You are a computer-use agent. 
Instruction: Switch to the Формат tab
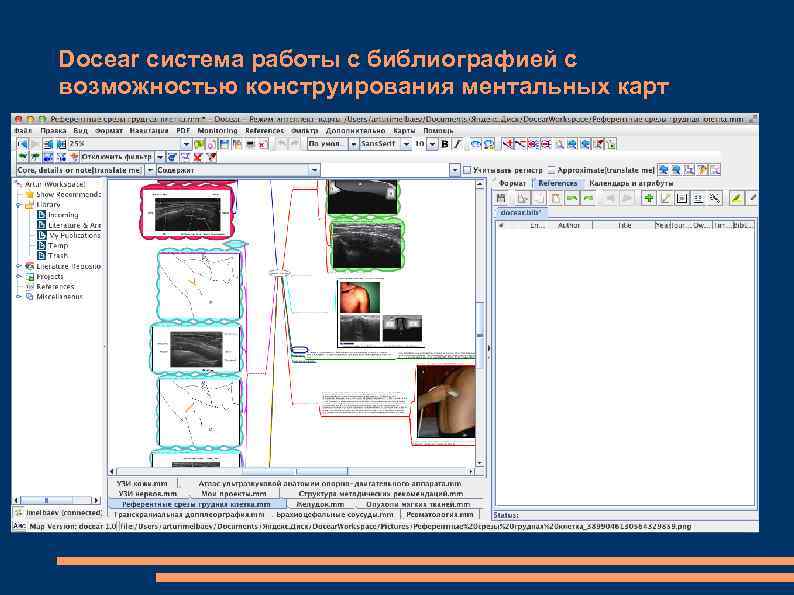[x=512, y=183]
